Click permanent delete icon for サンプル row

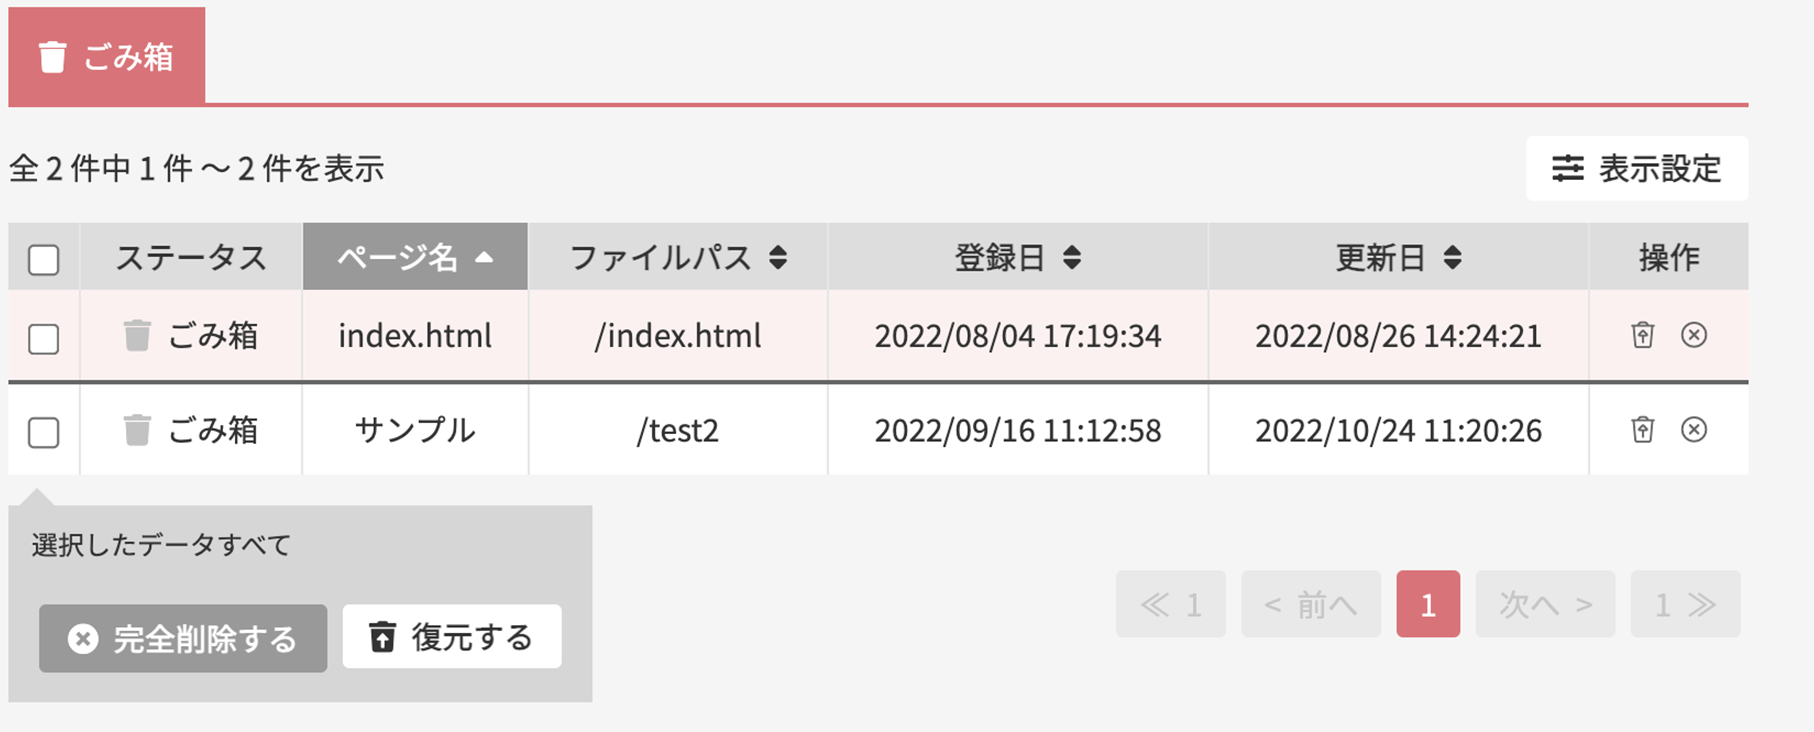(1693, 430)
